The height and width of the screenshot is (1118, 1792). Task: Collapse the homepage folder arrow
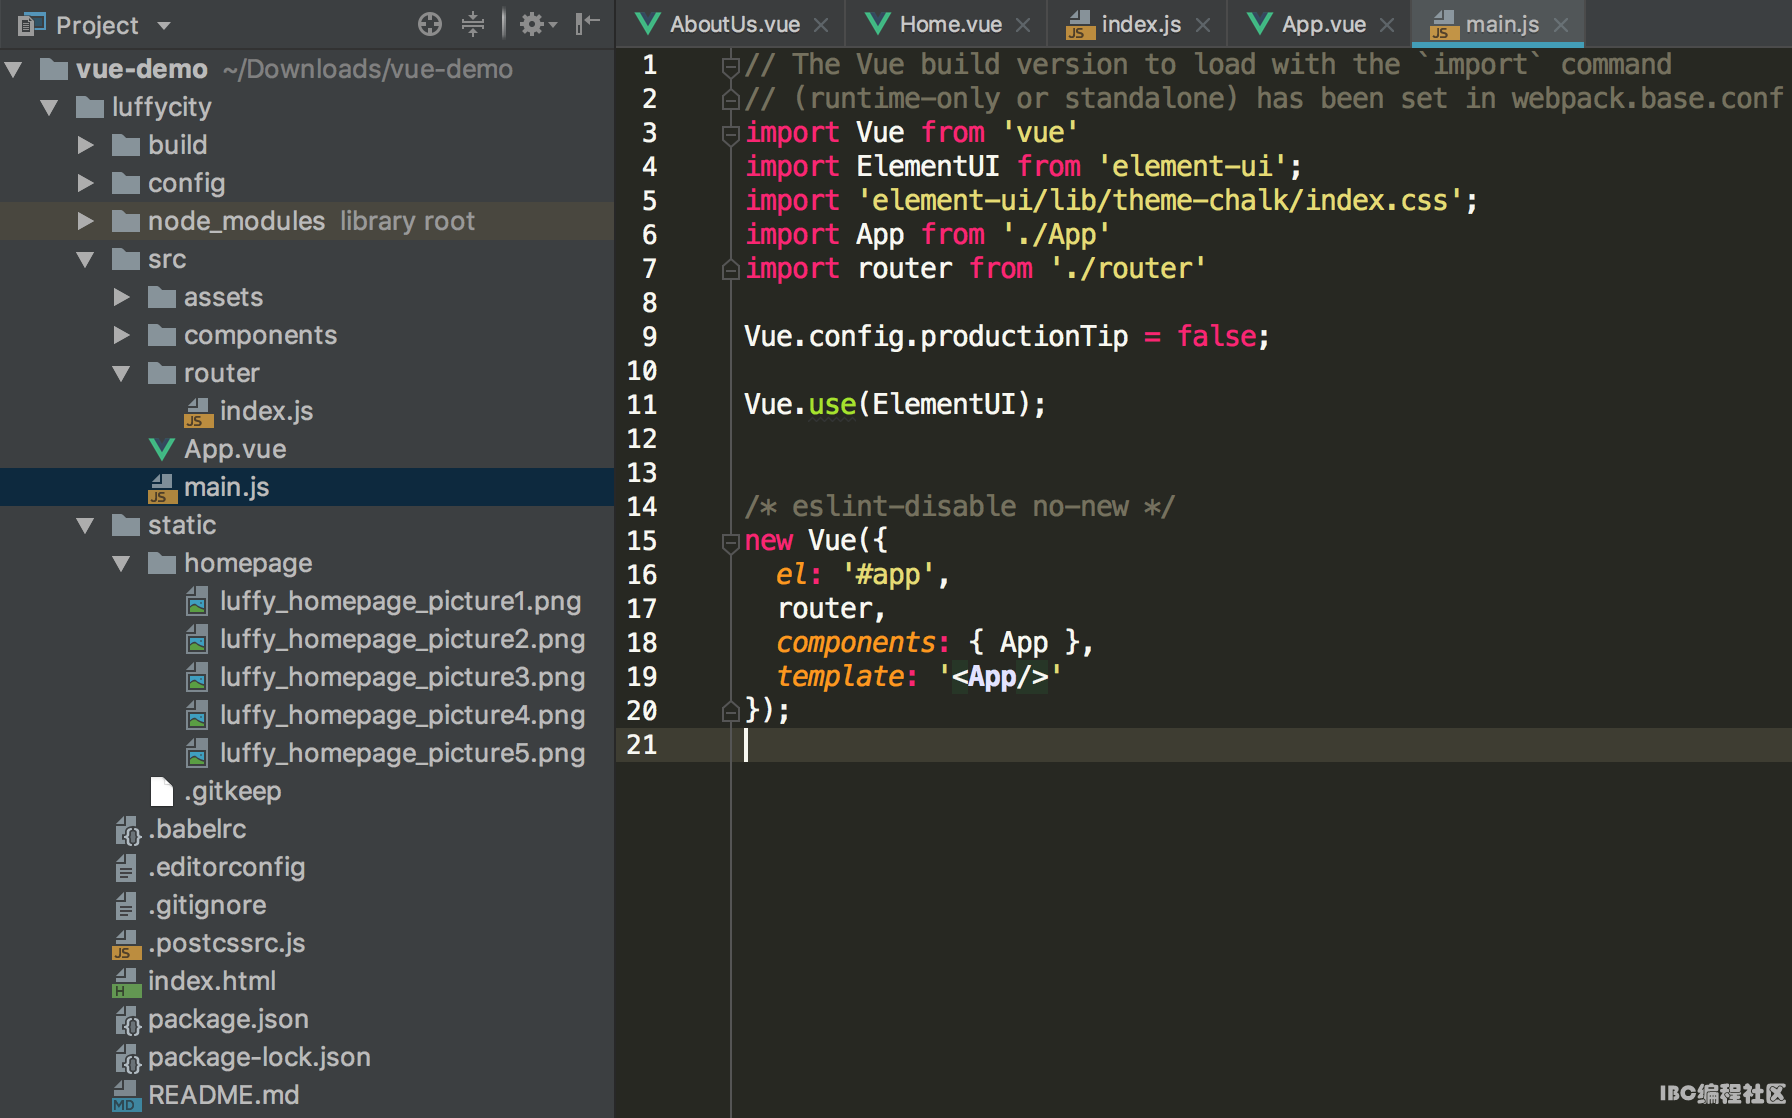122,563
